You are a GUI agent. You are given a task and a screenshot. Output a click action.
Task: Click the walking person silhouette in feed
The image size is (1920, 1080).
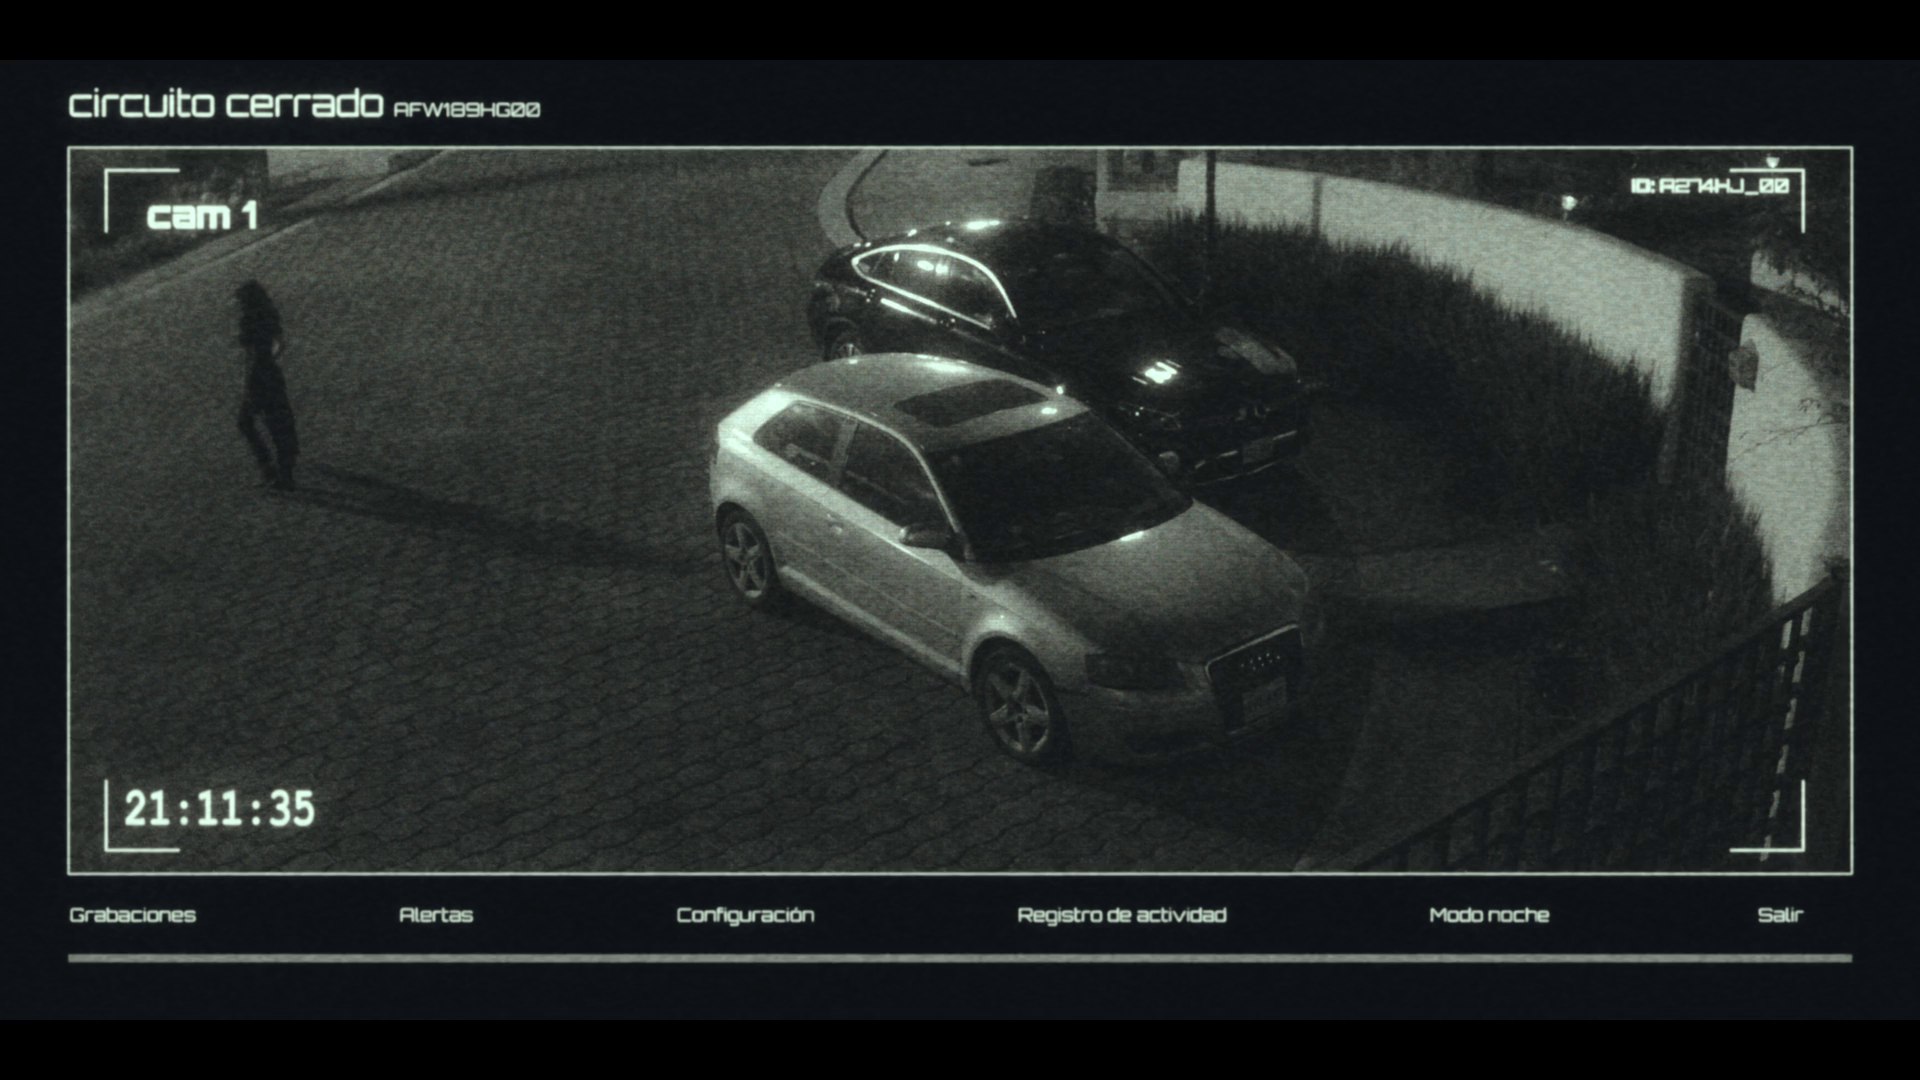pos(264,385)
